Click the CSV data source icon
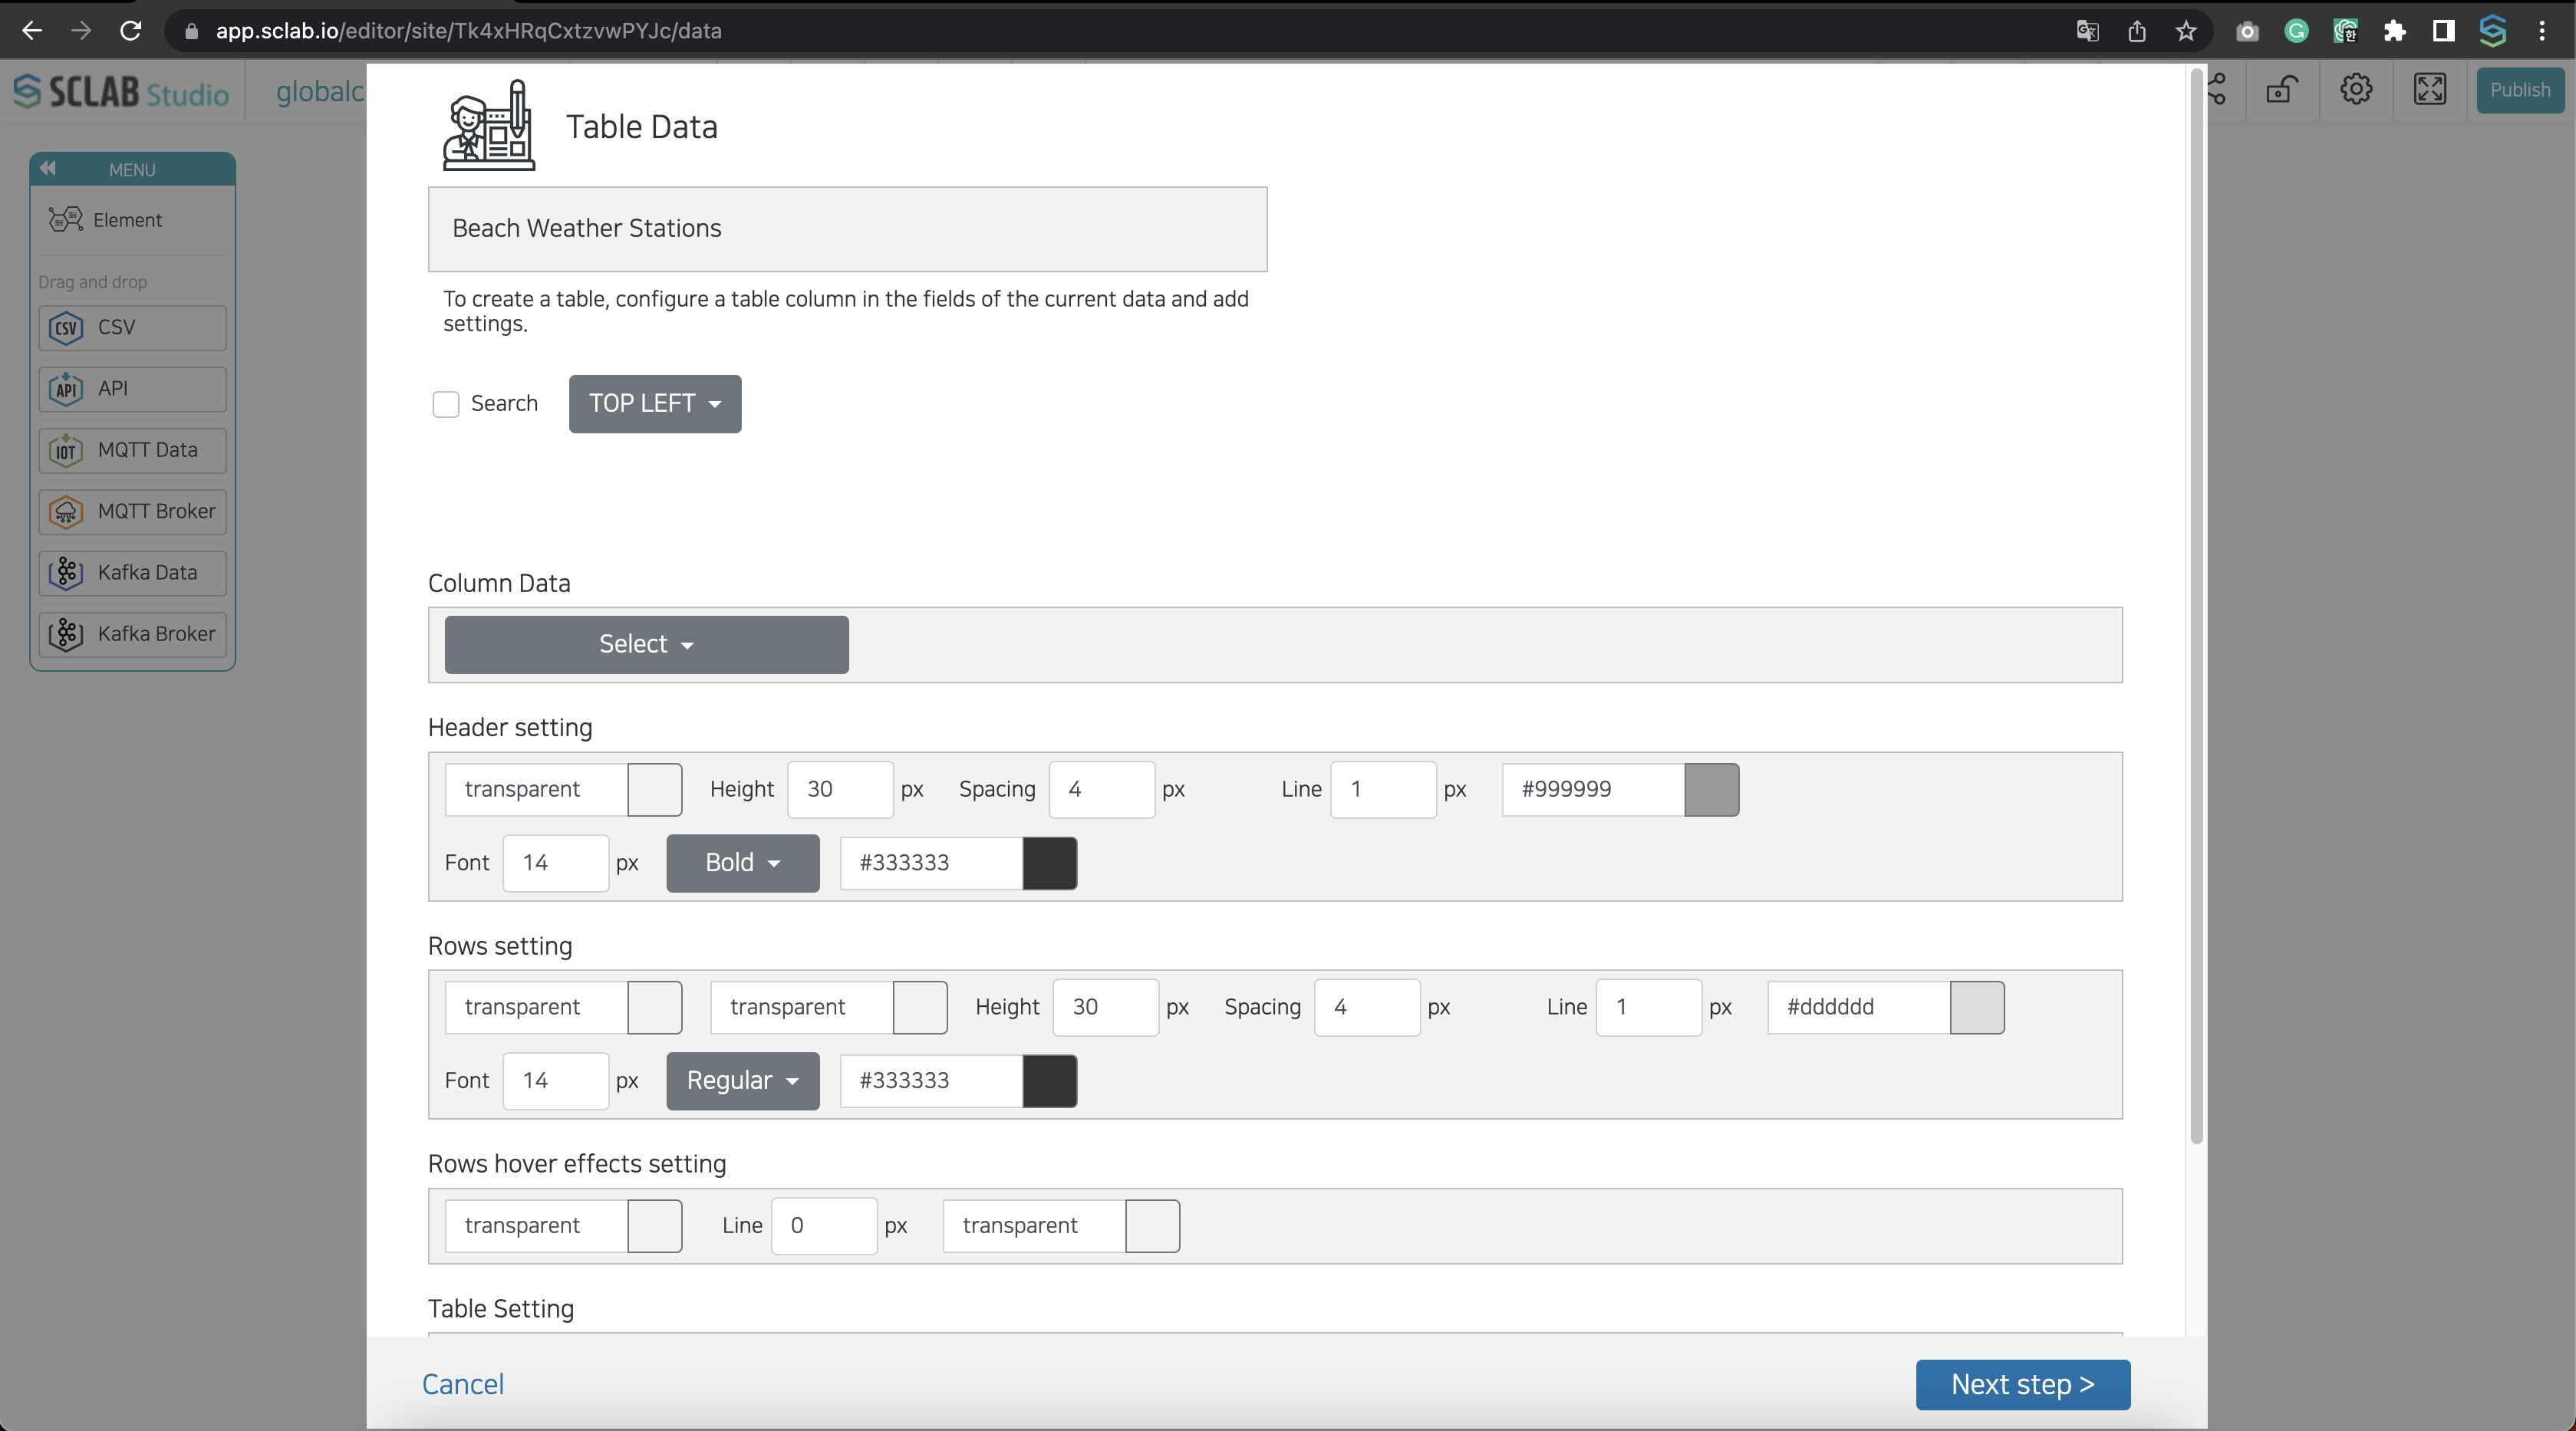Screen dimensions: 2576x1431 pos(67,326)
